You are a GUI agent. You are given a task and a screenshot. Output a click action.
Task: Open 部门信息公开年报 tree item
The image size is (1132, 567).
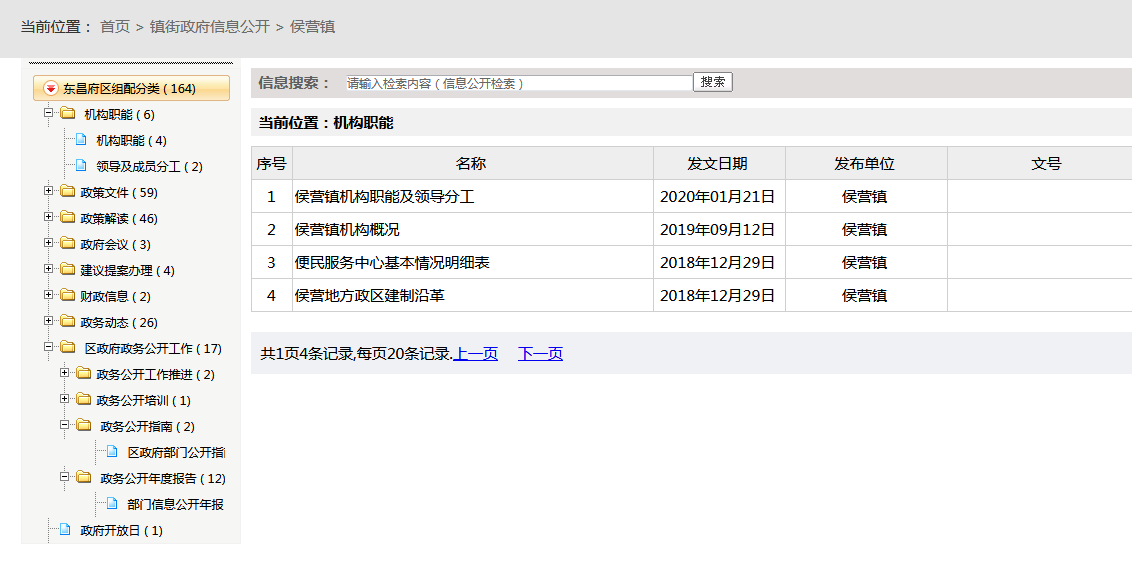[x=175, y=505]
